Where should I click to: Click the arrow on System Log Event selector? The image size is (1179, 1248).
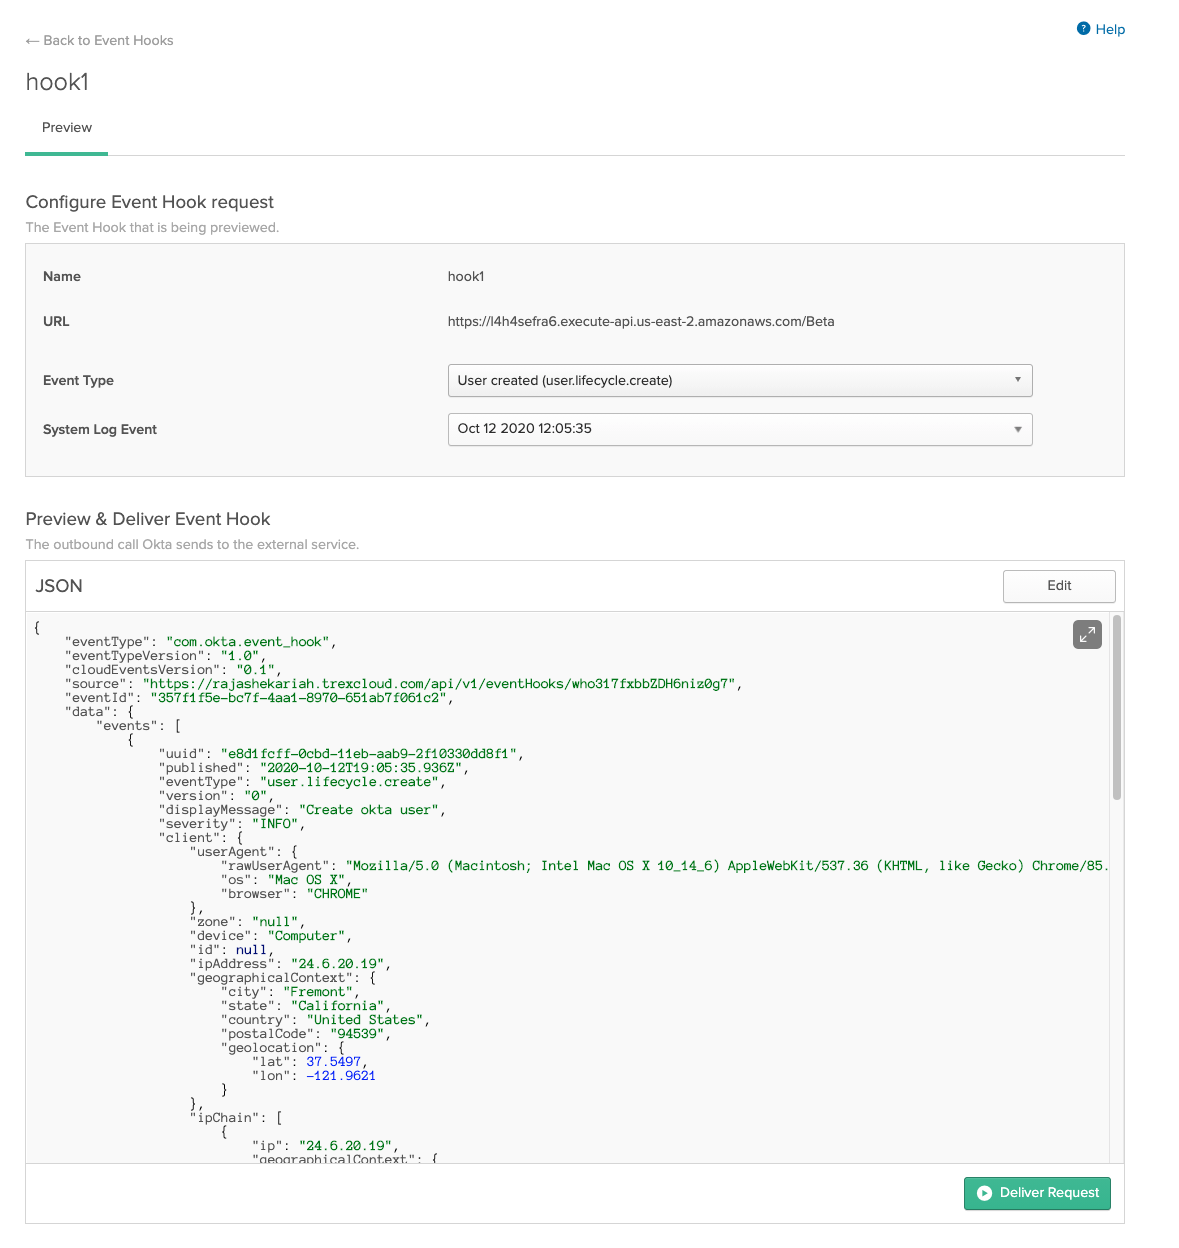(1017, 429)
